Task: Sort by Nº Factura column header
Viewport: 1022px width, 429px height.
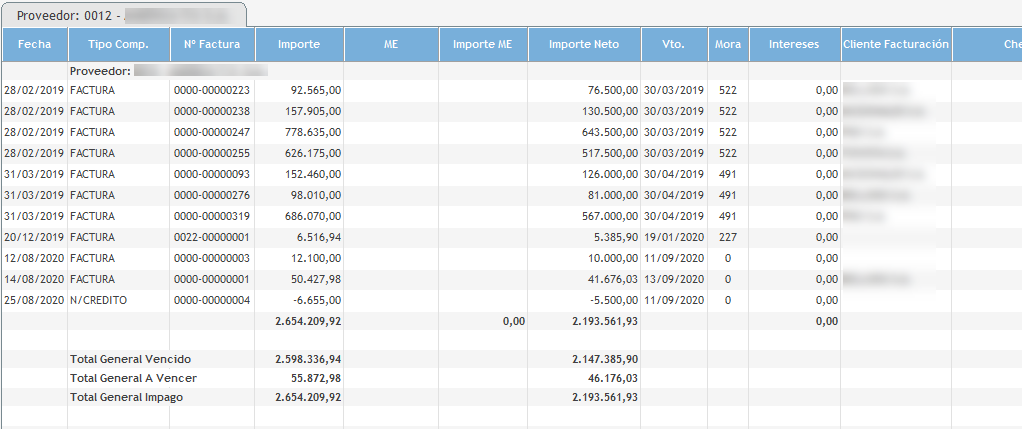Action: 211,44
